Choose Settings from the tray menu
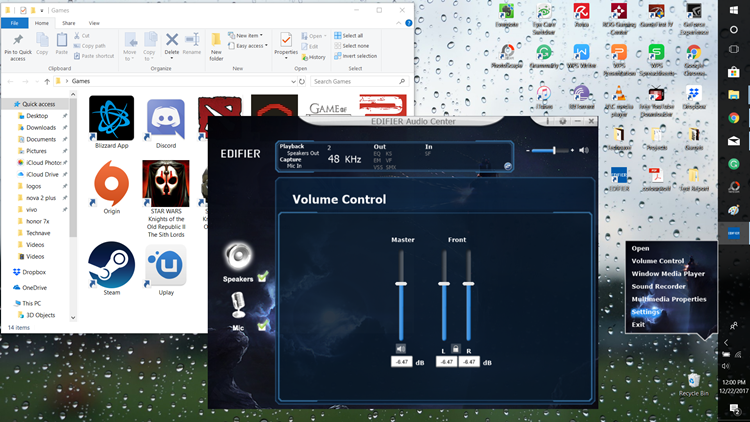Image resolution: width=750 pixels, height=422 pixels. tap(645, 312)
